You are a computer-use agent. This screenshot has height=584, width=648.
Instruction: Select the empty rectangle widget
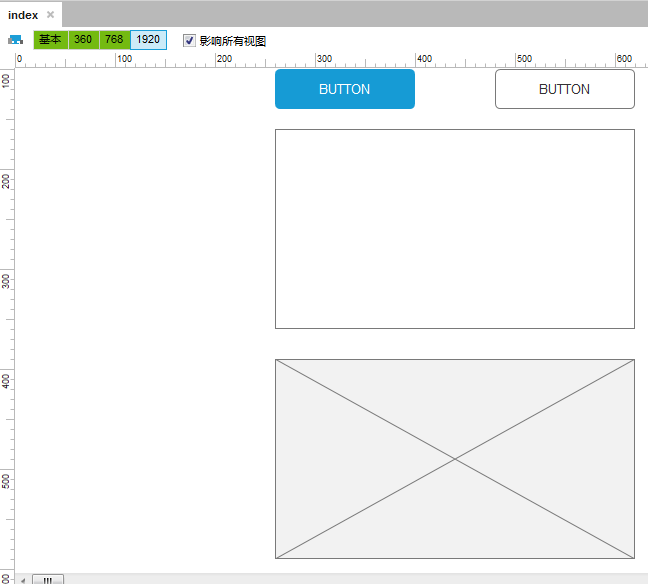[454, 228]
